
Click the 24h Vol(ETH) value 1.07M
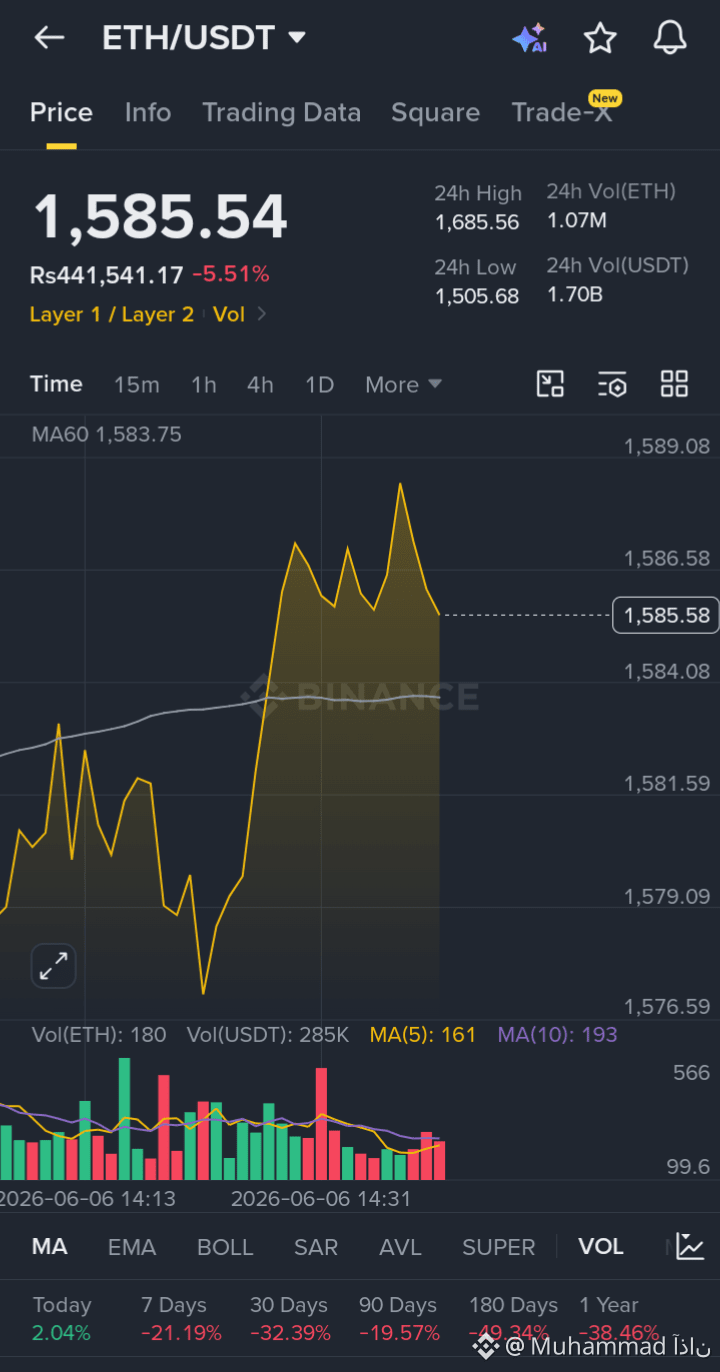[x=577, y=220]
